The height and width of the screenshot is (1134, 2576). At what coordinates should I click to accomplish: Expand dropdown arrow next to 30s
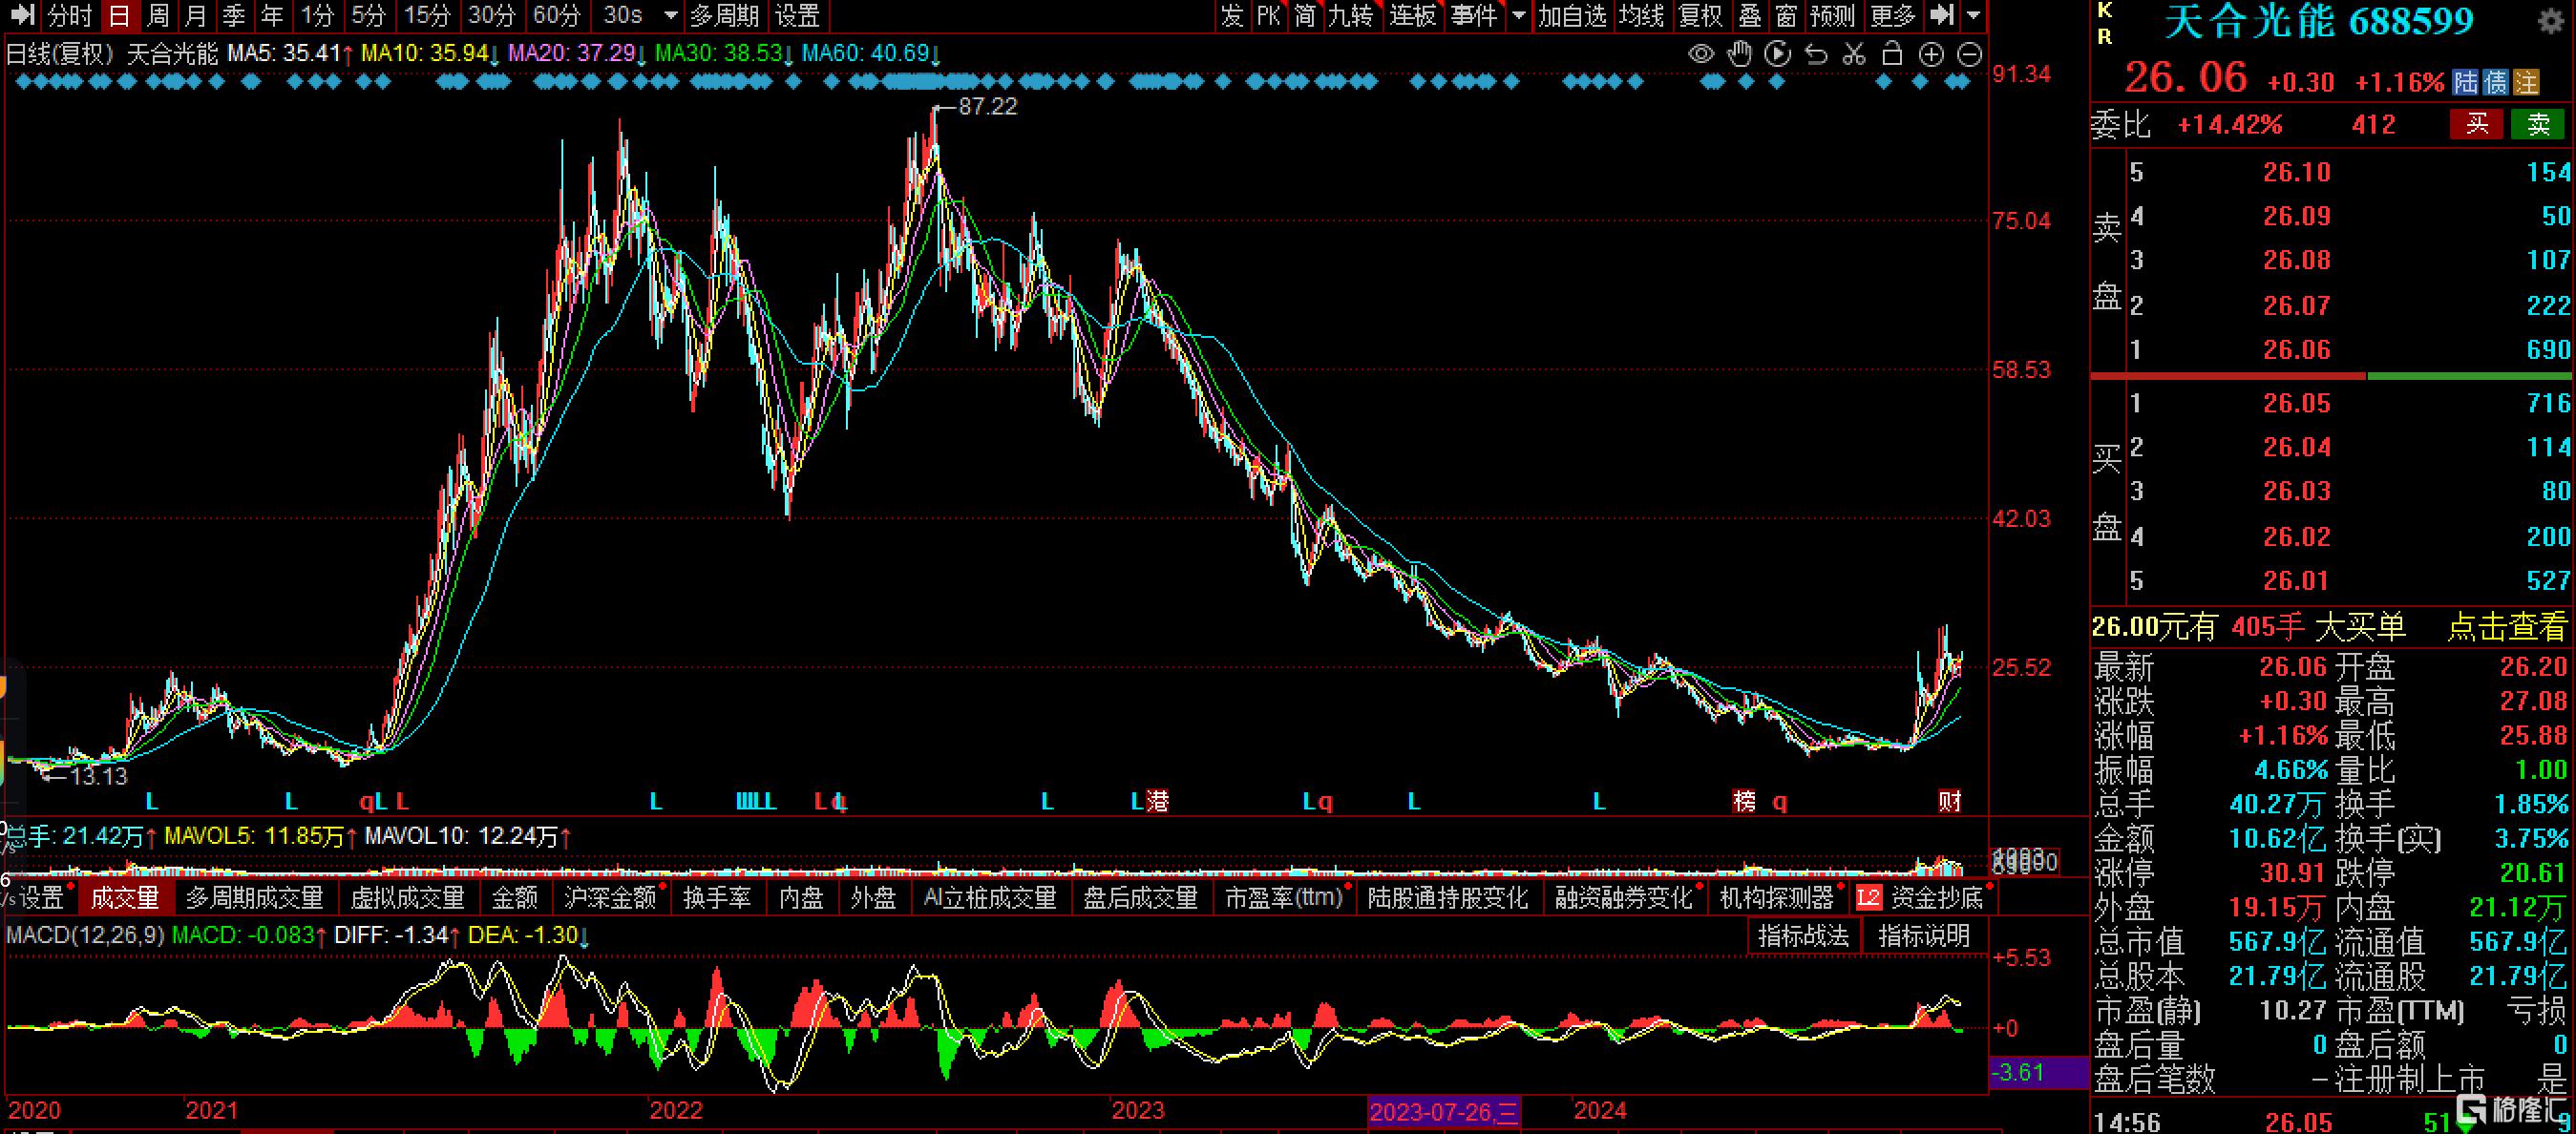tap(671, 15)
